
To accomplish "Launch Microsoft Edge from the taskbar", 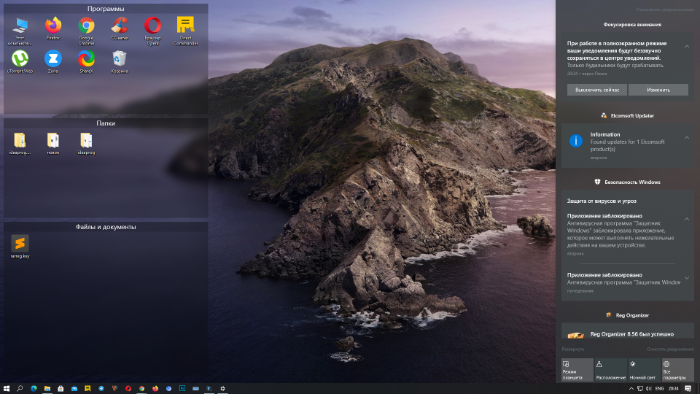I will (x=33, y=389).
